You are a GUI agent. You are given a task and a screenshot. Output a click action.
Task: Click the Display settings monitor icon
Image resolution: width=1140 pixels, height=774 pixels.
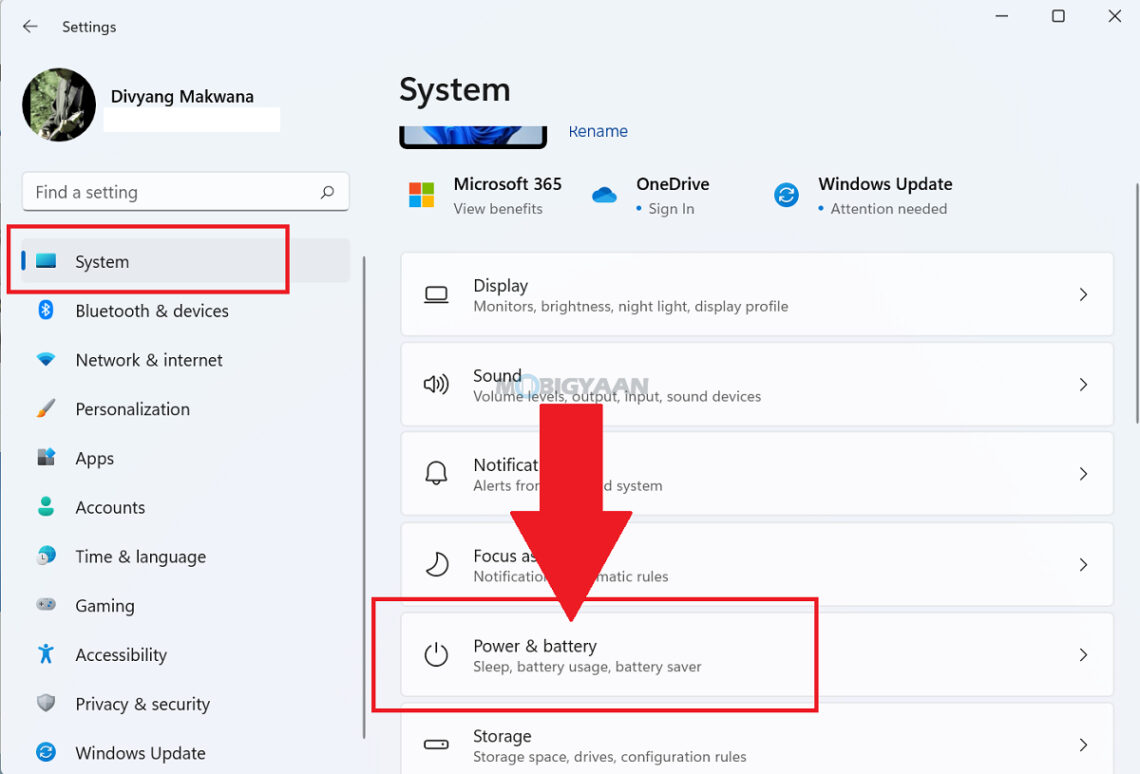[436, 294]
